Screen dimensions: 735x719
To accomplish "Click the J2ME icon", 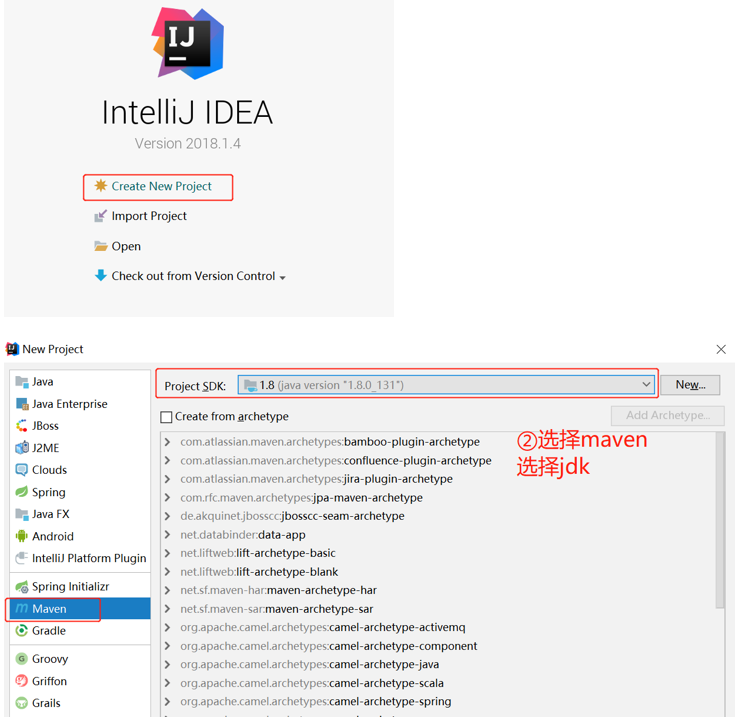I will click(22, 448).
